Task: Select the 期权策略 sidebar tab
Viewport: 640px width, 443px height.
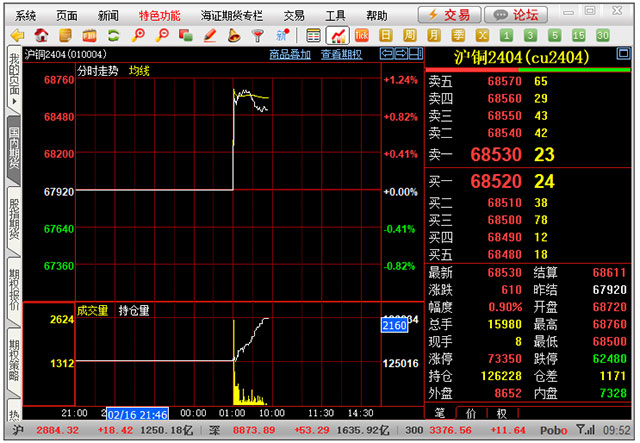Action: click(14, 360)
